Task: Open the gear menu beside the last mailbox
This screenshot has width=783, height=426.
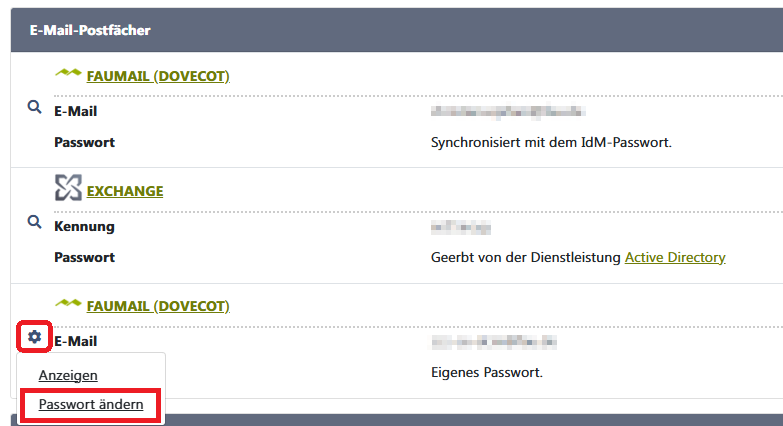Action: coord(35,337)
